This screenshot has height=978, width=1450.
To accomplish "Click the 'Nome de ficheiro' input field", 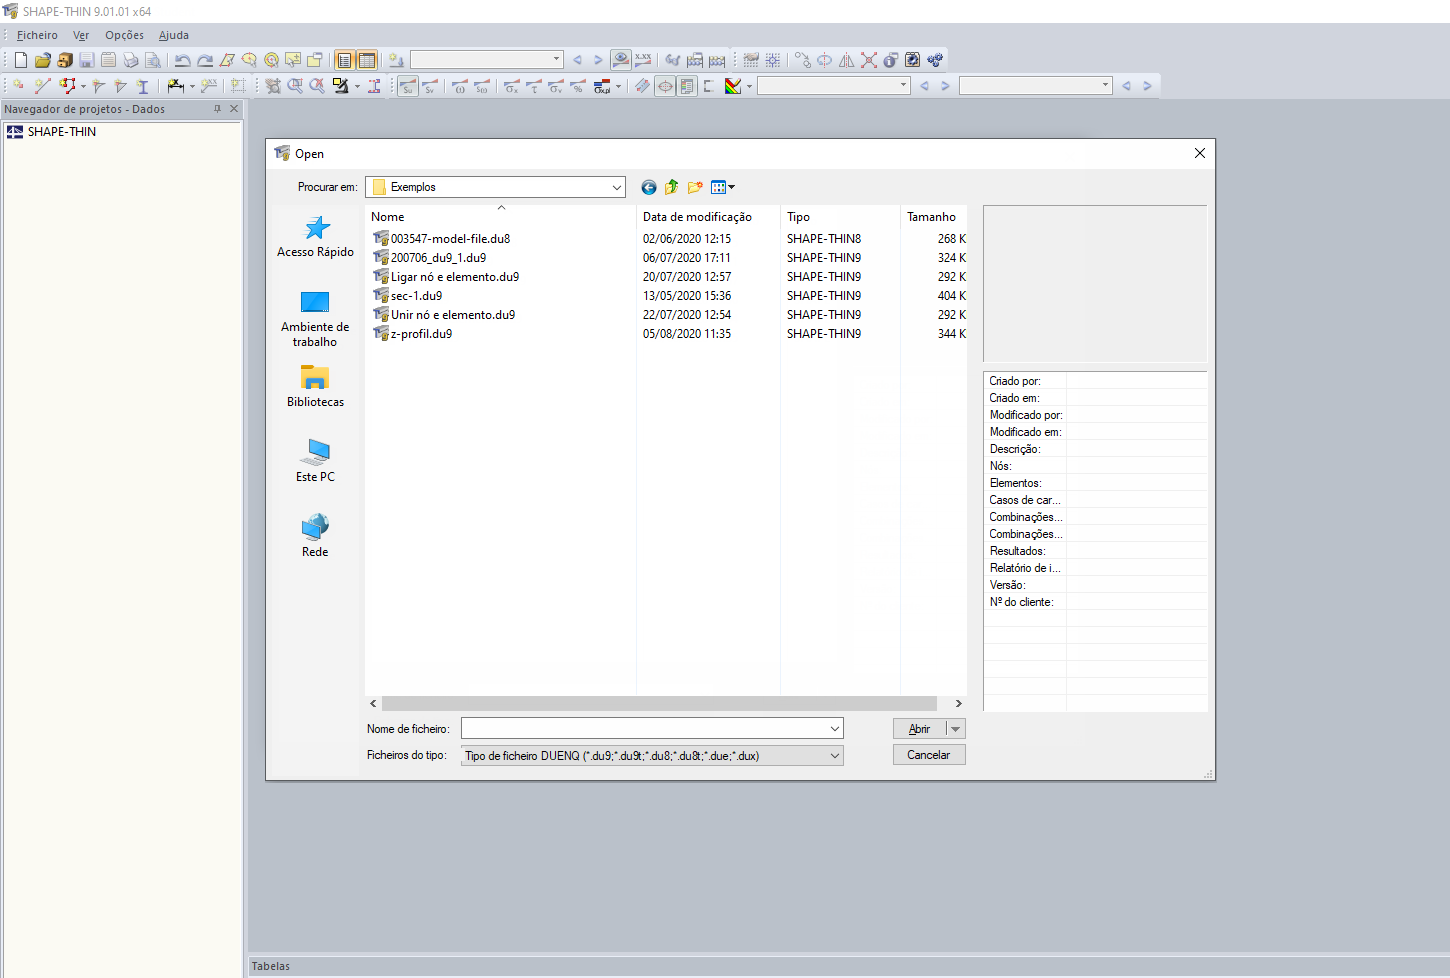I will pyautogui.click(x=644, y=729).
